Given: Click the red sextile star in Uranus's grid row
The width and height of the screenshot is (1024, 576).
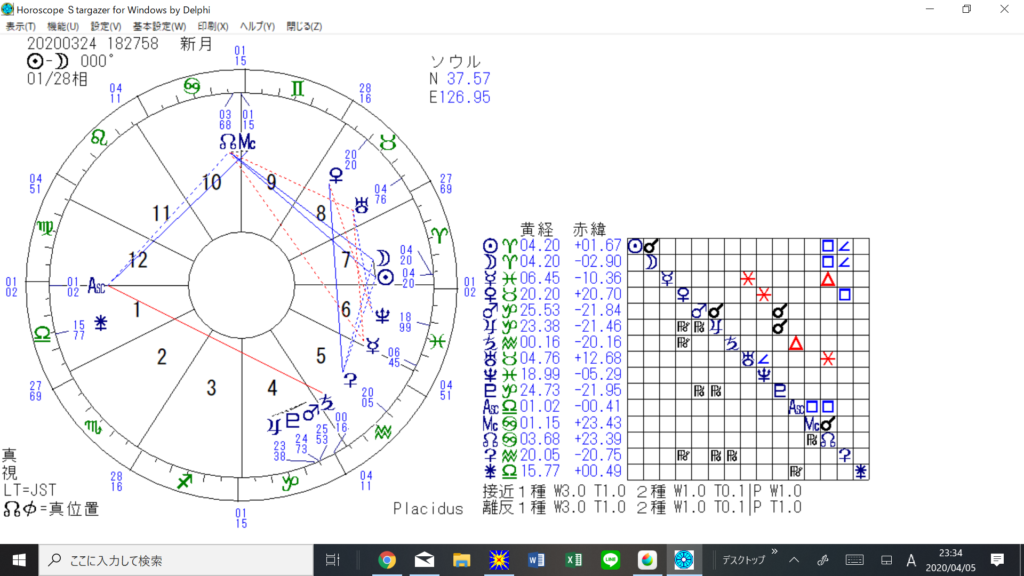Looking at the screenshot, I should (828, 359).
